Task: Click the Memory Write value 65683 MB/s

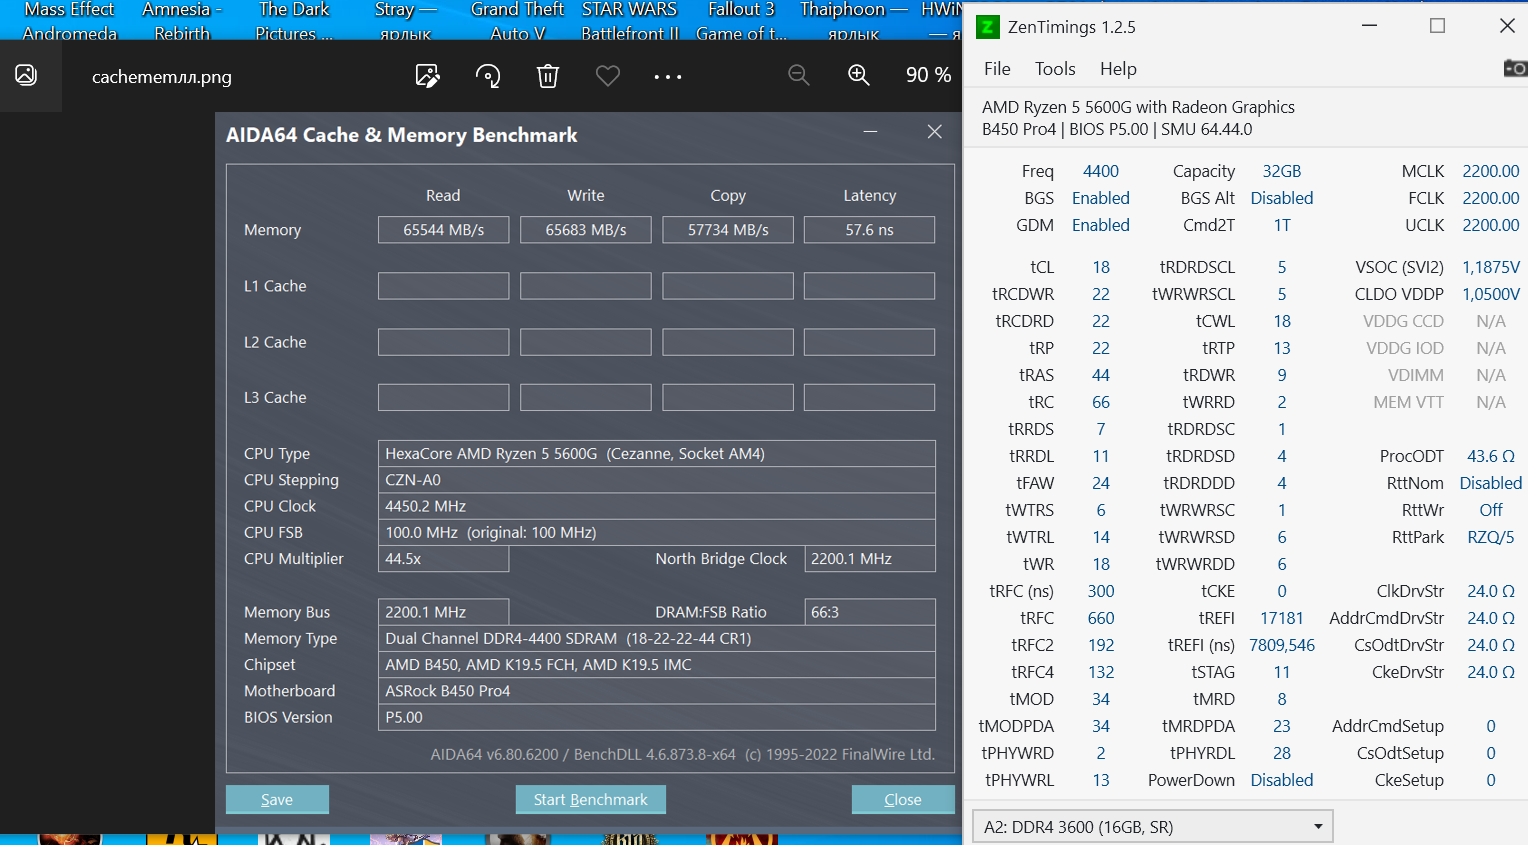Action: click(x=586, y=230)
